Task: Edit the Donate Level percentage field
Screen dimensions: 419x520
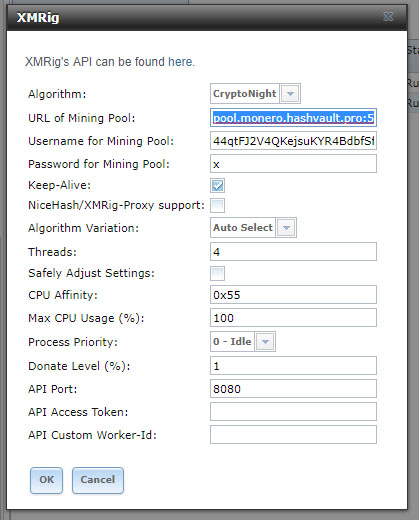Action: [x=293, y=366]
